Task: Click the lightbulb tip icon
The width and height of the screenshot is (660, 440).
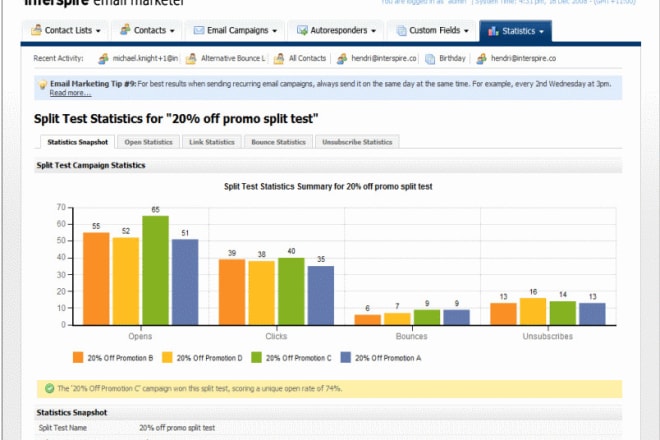Action: 43,85
